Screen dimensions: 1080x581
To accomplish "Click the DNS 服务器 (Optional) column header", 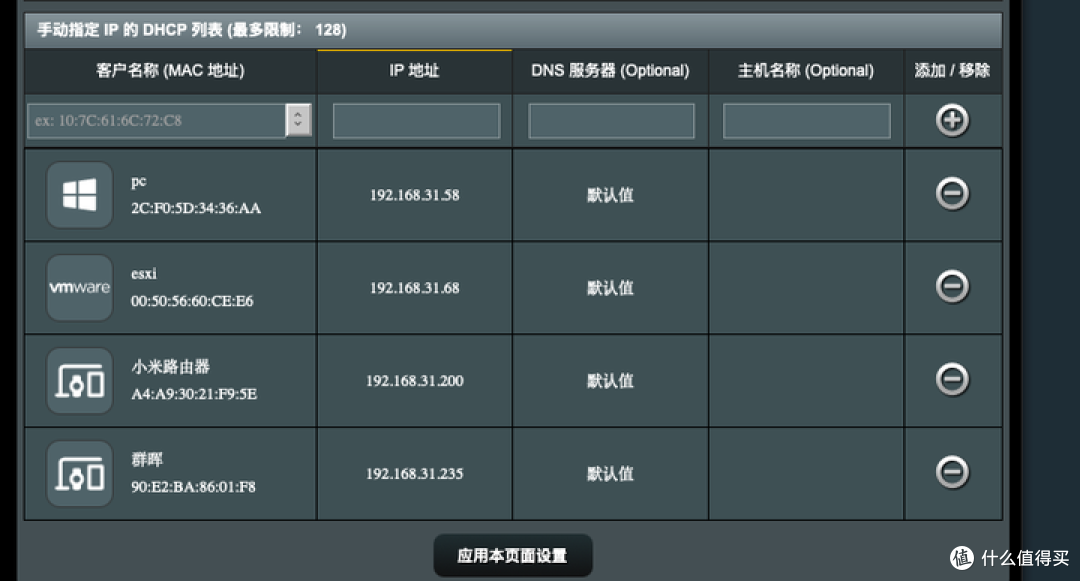I will (610, 71).
